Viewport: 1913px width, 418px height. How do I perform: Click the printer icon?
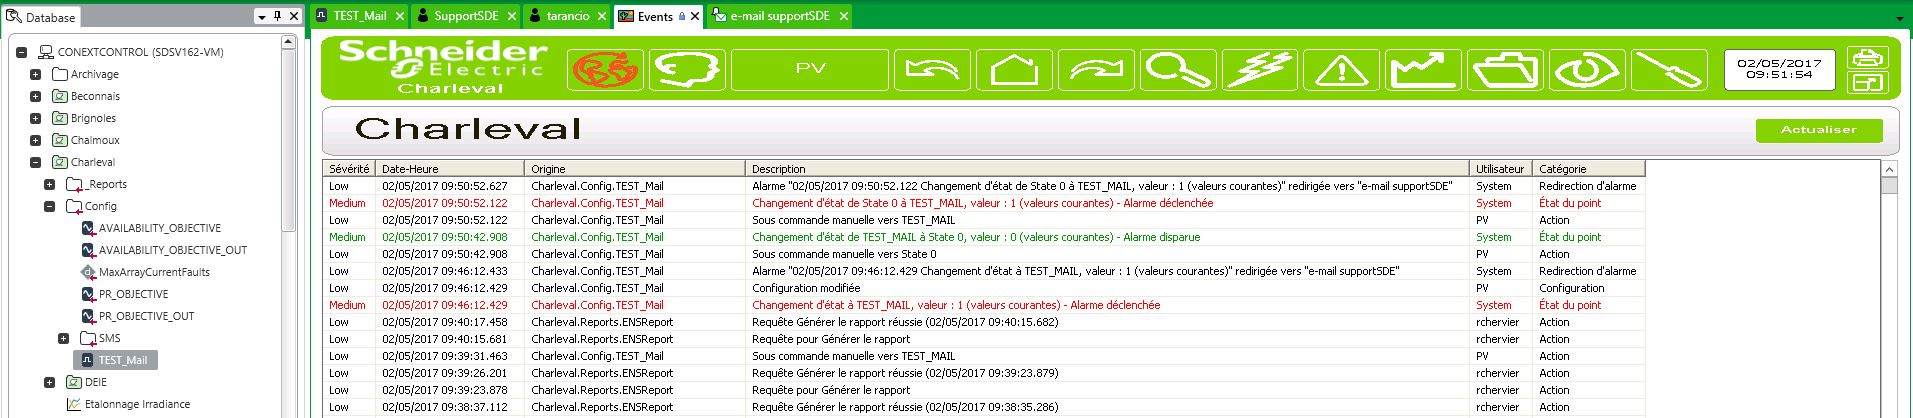[1867, 58]
